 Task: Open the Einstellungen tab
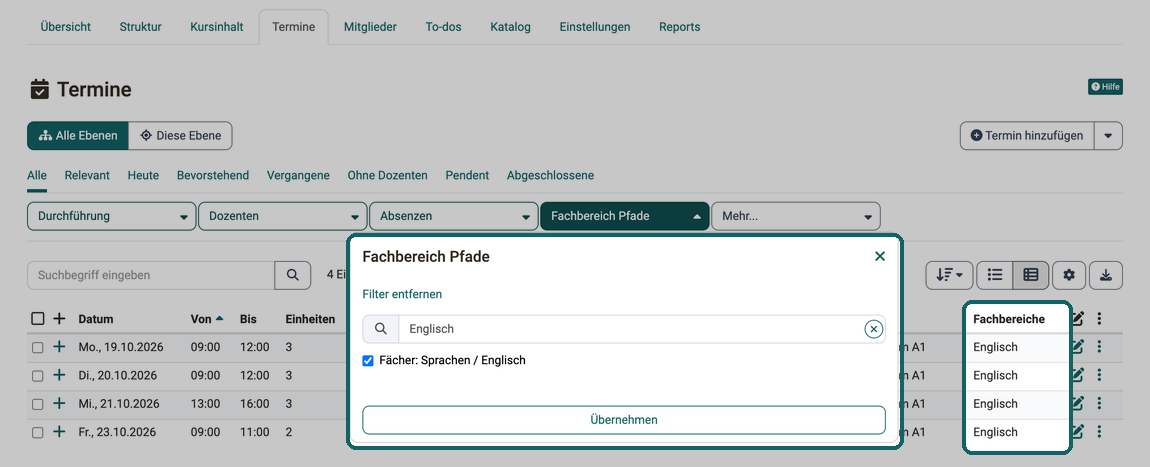pyautogui.click(x=595, y=27)
